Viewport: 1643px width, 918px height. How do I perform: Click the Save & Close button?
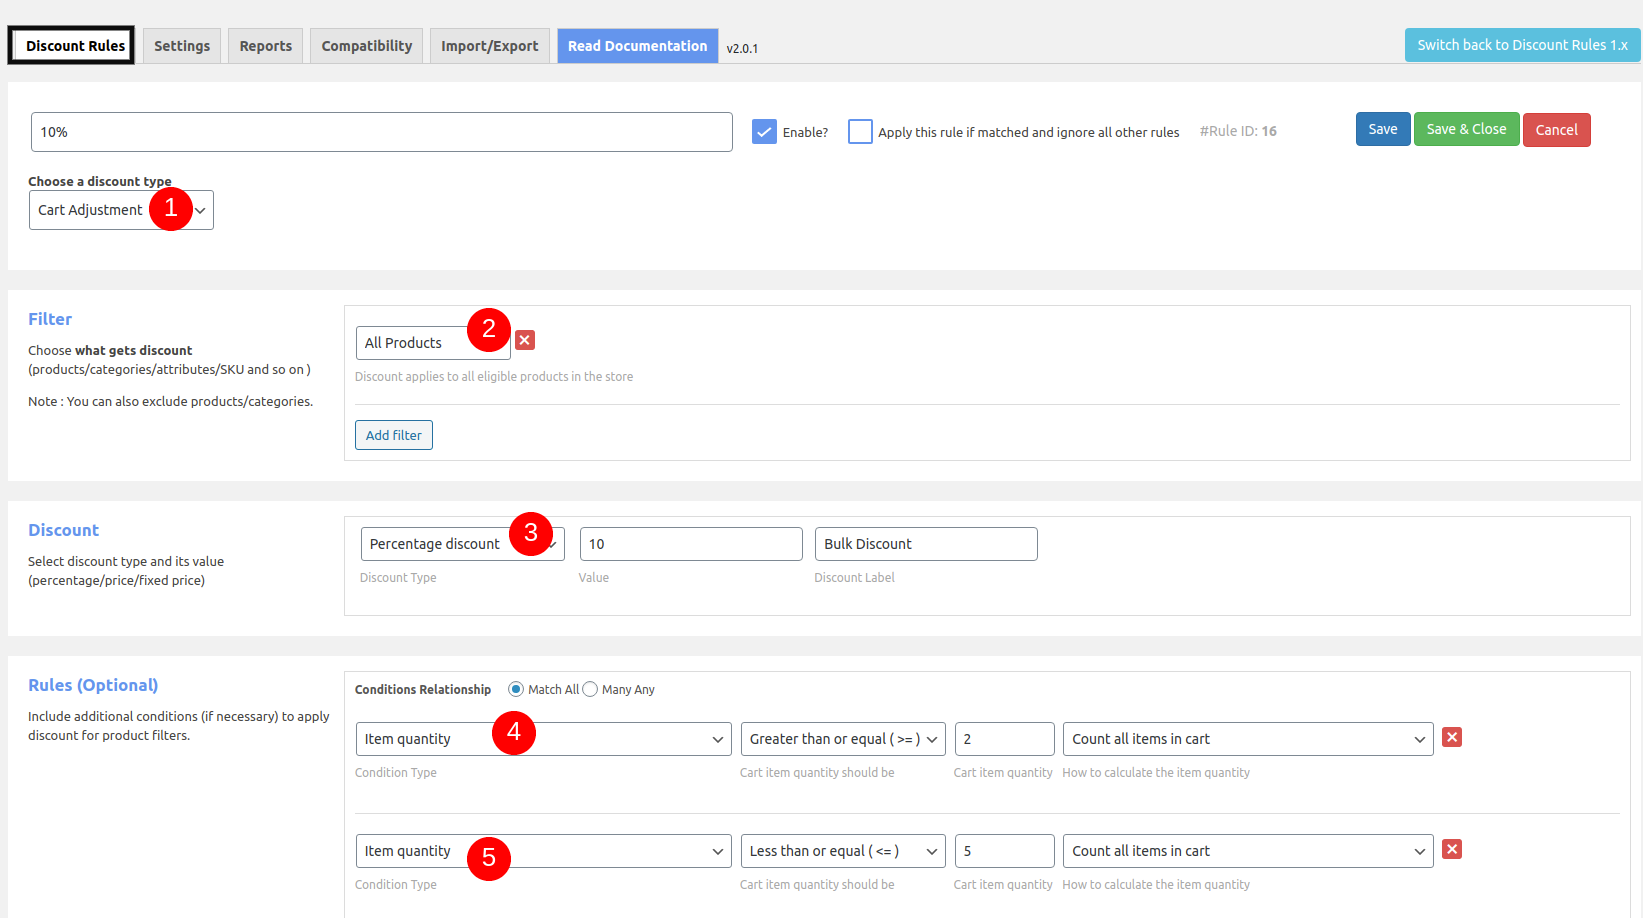point(1466,129)
